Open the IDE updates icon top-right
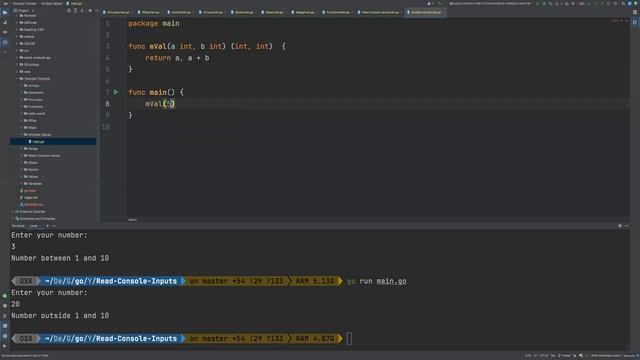The width and height of the screenshot is (640, 360). pyautogui.click(x=630, y=3)
